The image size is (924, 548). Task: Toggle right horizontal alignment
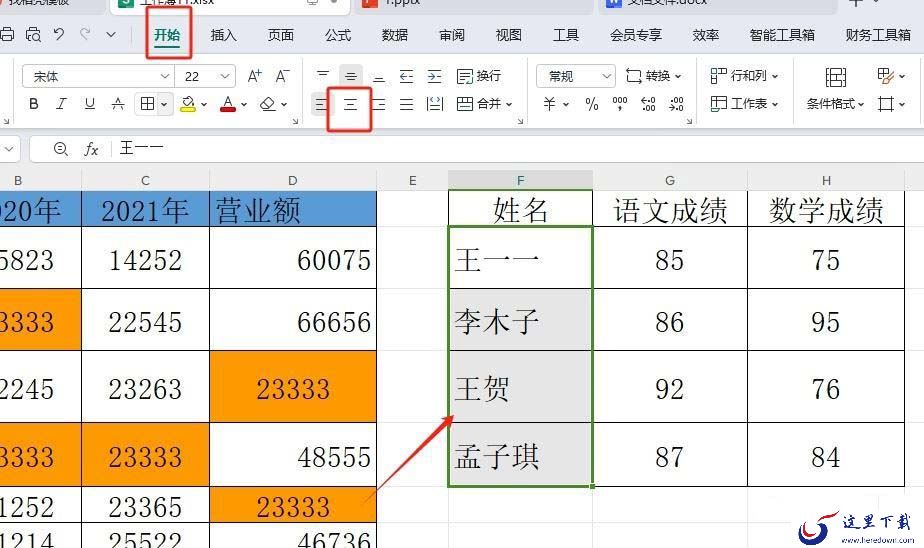click(379, 105)
